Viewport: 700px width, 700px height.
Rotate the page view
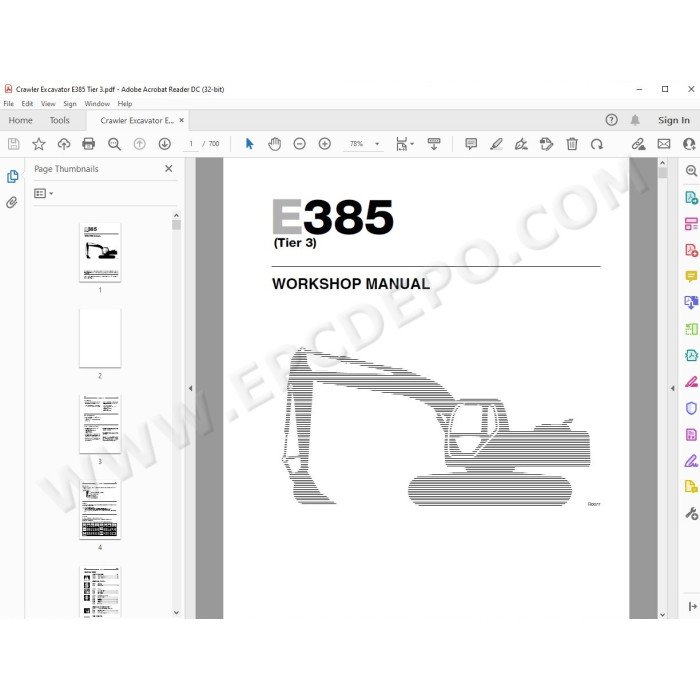tap(597, 144)
